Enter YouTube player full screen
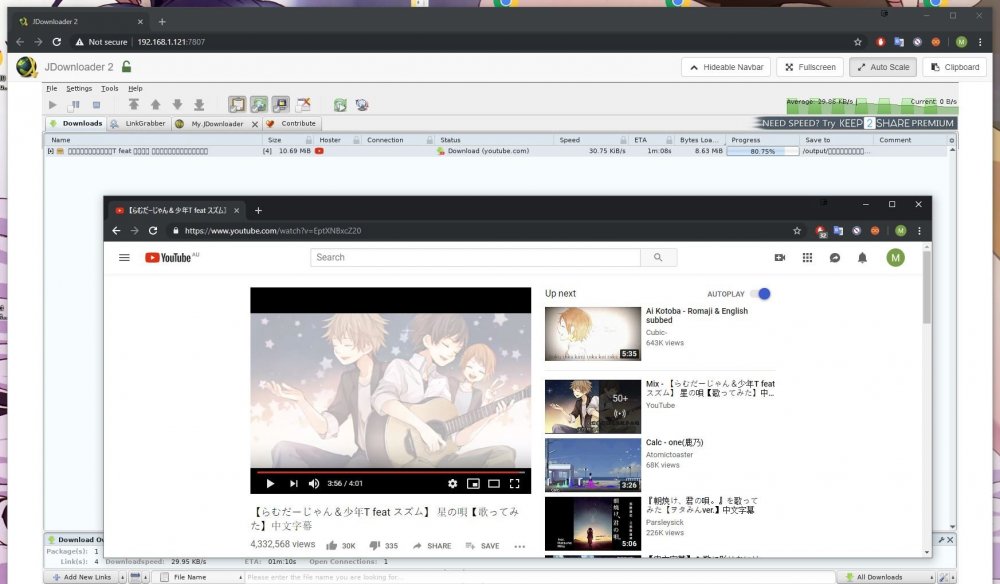 point(515,484)
